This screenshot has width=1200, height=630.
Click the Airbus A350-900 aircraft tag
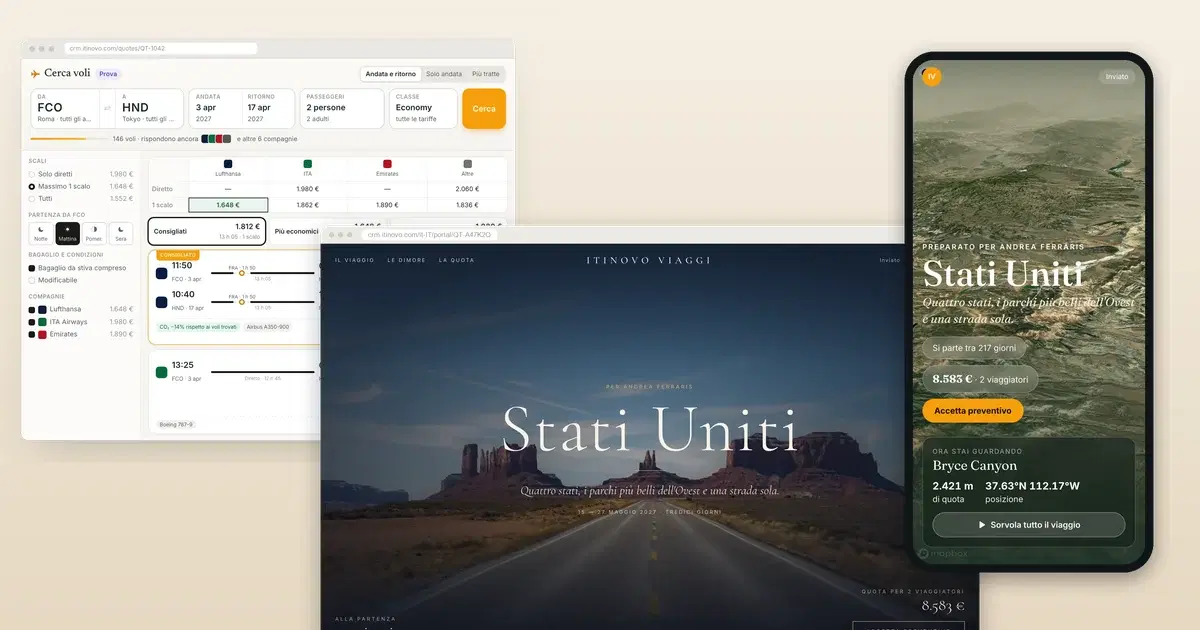pyautogui.click(x=267, y=327)
